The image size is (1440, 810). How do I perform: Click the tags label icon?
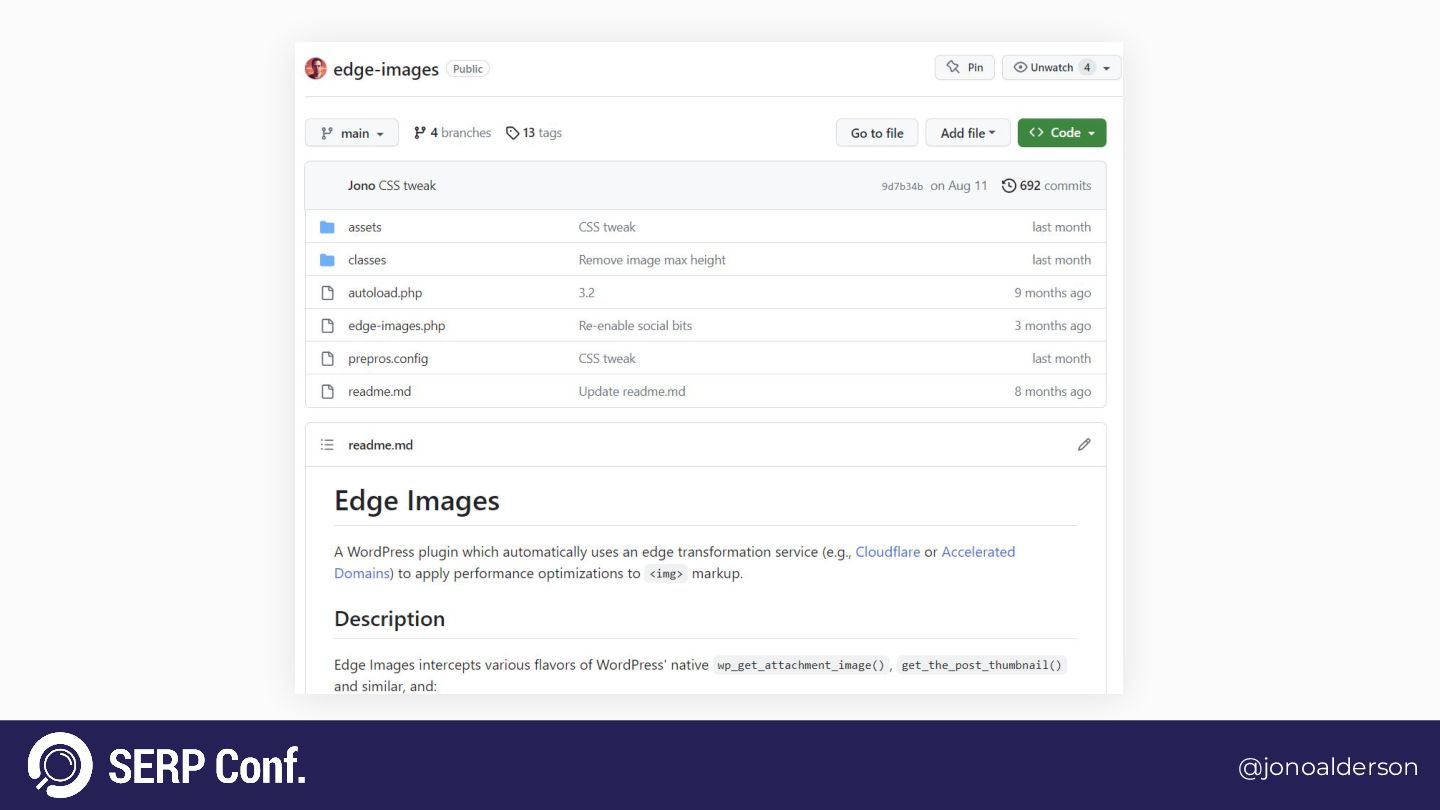513,133
